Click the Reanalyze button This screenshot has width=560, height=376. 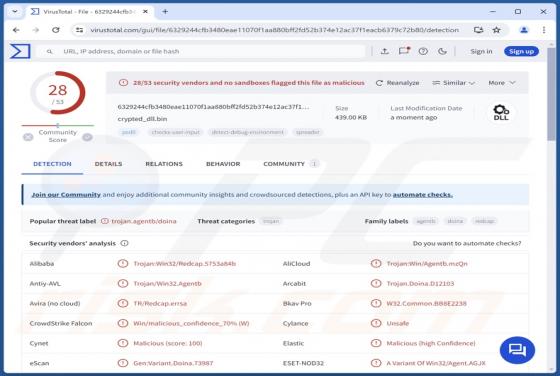pyautogui.click(x=398, y=83)
